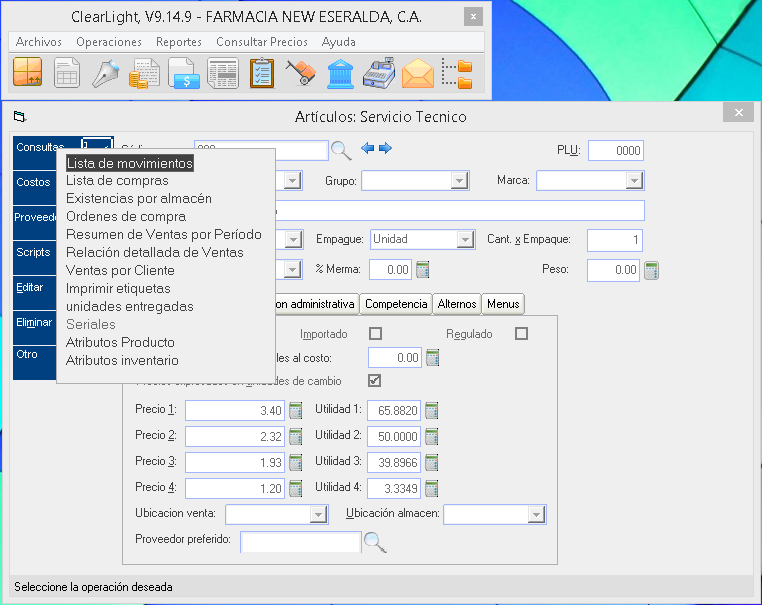Switch to the Alternos tab
Screen dimensions: 762x605
coord(457,304)
